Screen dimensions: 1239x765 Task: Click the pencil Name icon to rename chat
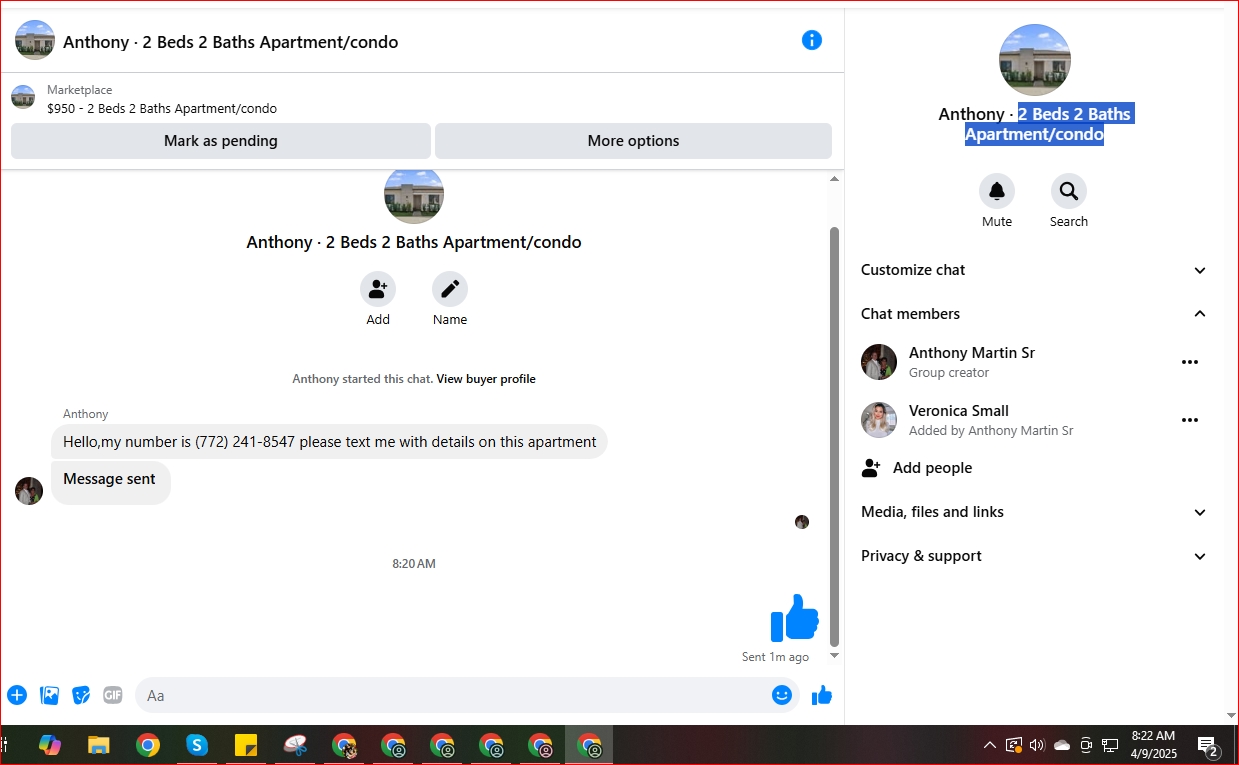450,289
